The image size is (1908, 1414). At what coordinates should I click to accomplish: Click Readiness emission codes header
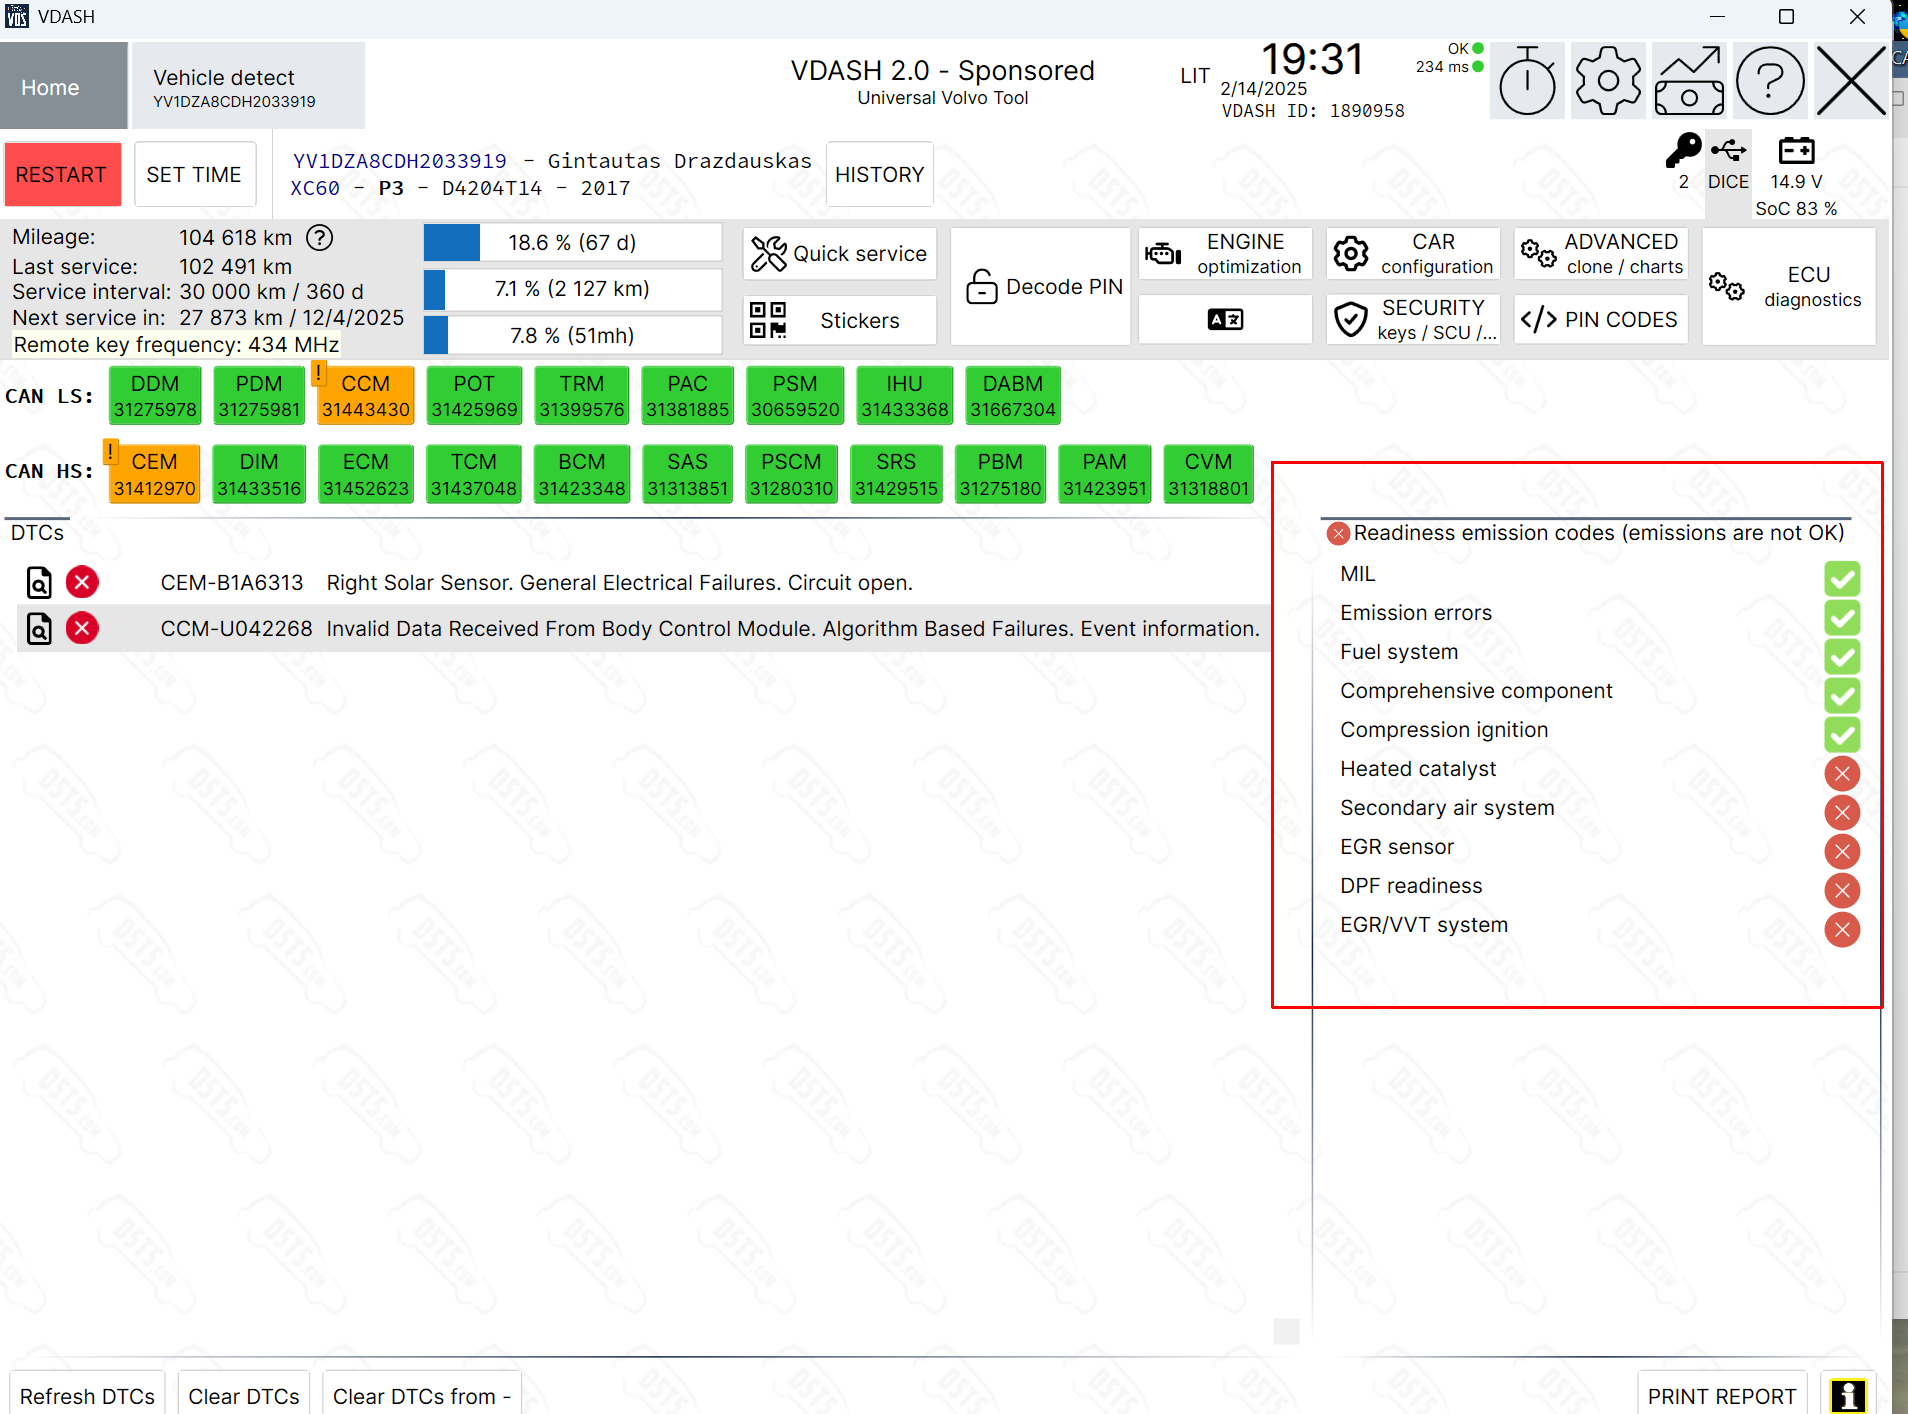coord(1598,533)
